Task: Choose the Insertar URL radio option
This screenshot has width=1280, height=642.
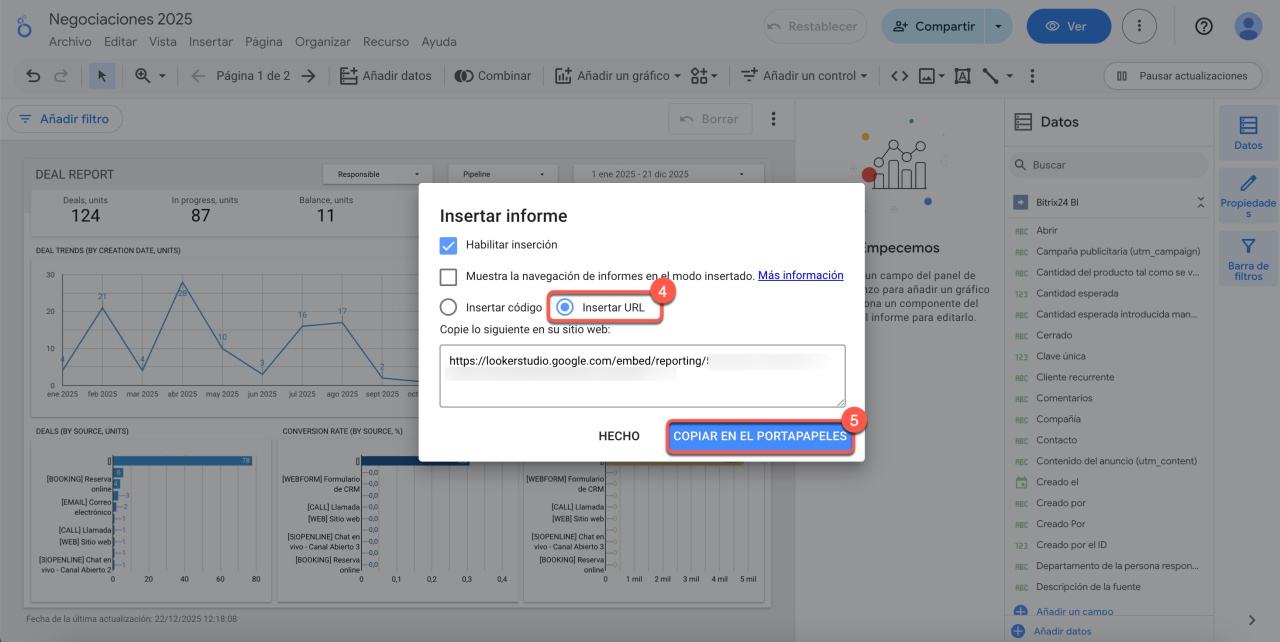Action: pos(565,307)
